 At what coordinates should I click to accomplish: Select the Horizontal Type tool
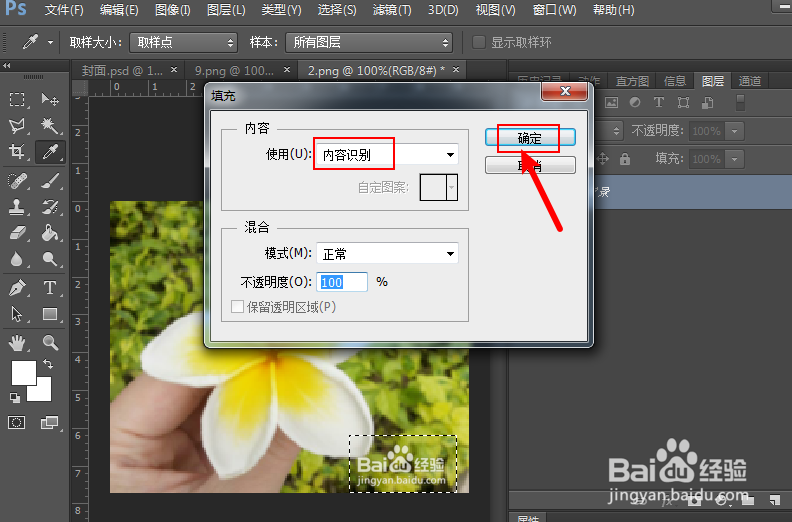[x=50, y=288]
